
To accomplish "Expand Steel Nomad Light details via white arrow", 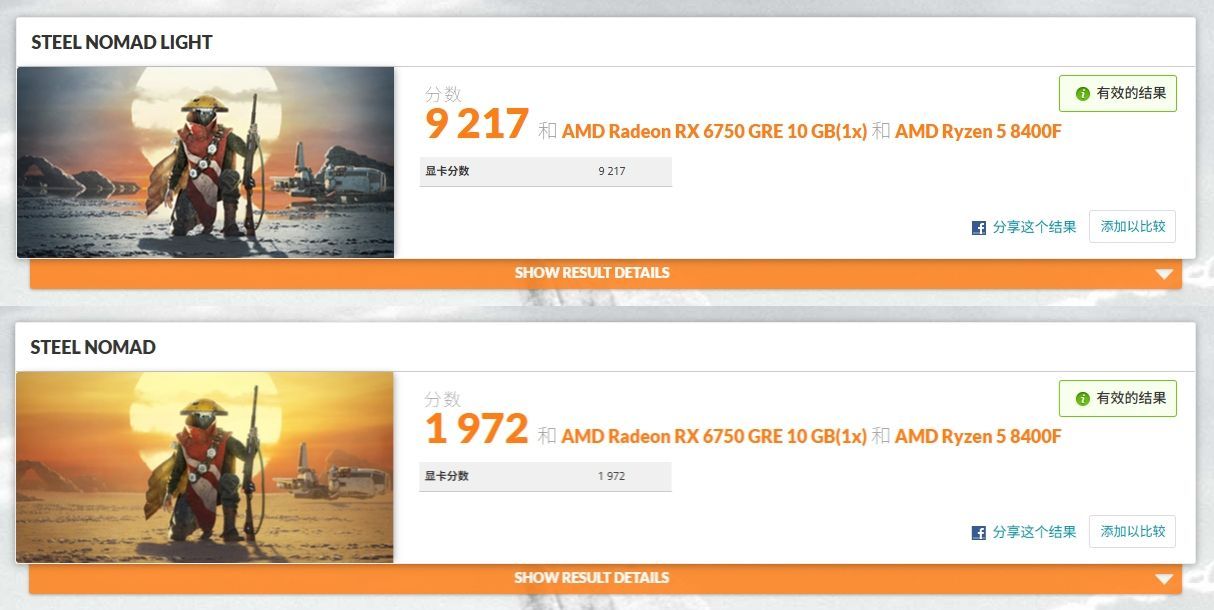I will (x=1163, y=274).
